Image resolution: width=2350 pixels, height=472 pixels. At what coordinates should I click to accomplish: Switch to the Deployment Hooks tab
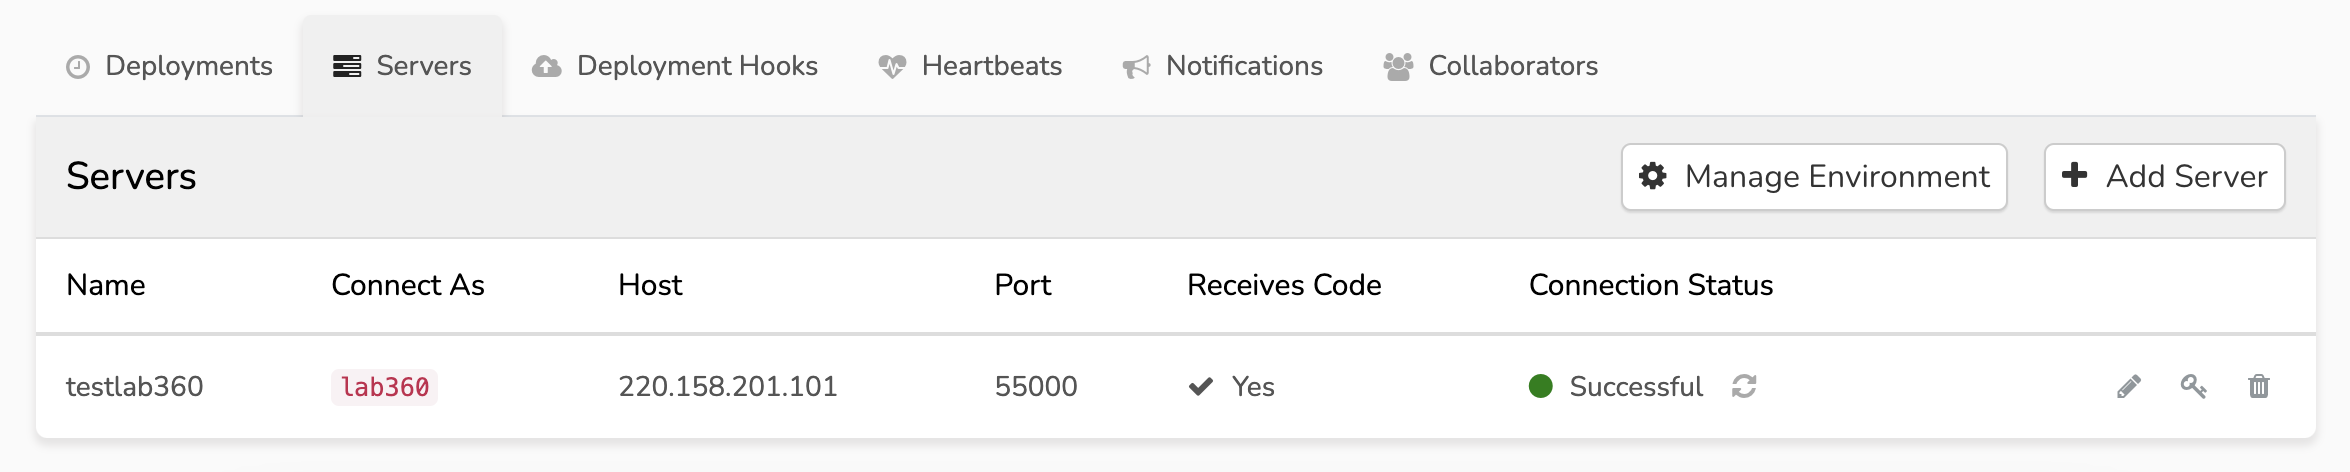675,66
